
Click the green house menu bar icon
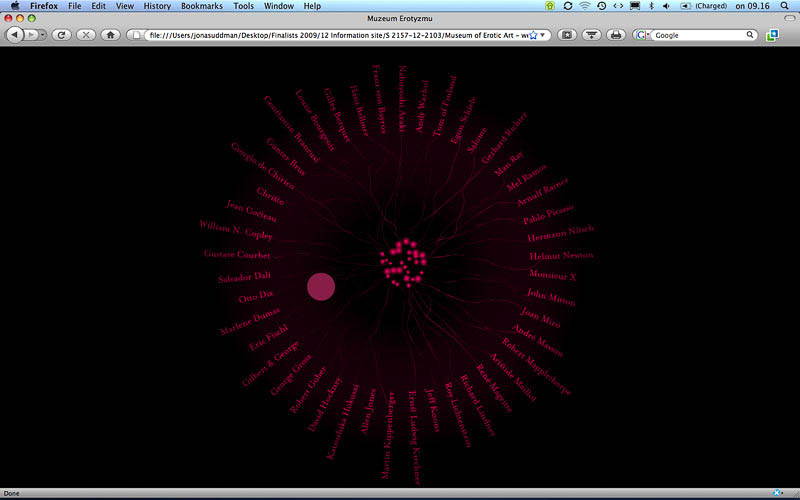point(549,6)
